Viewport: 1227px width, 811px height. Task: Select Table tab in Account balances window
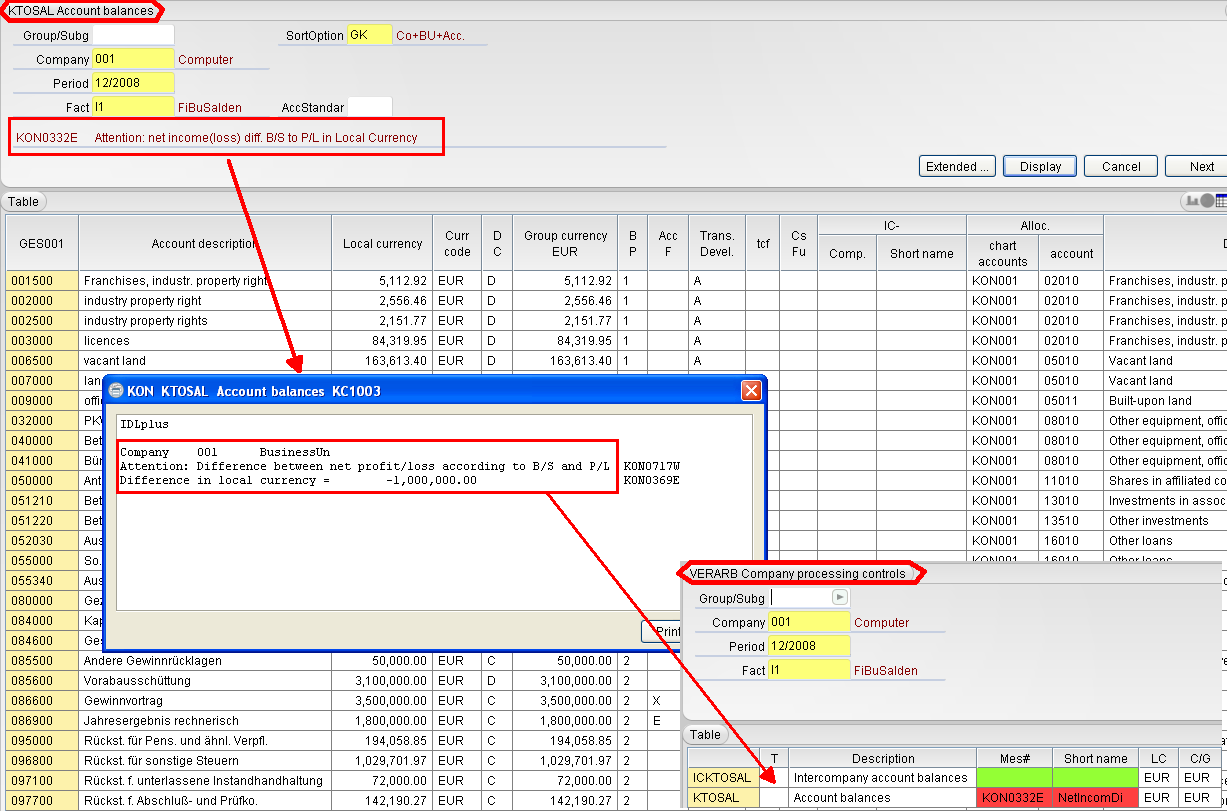pos(23,201)
